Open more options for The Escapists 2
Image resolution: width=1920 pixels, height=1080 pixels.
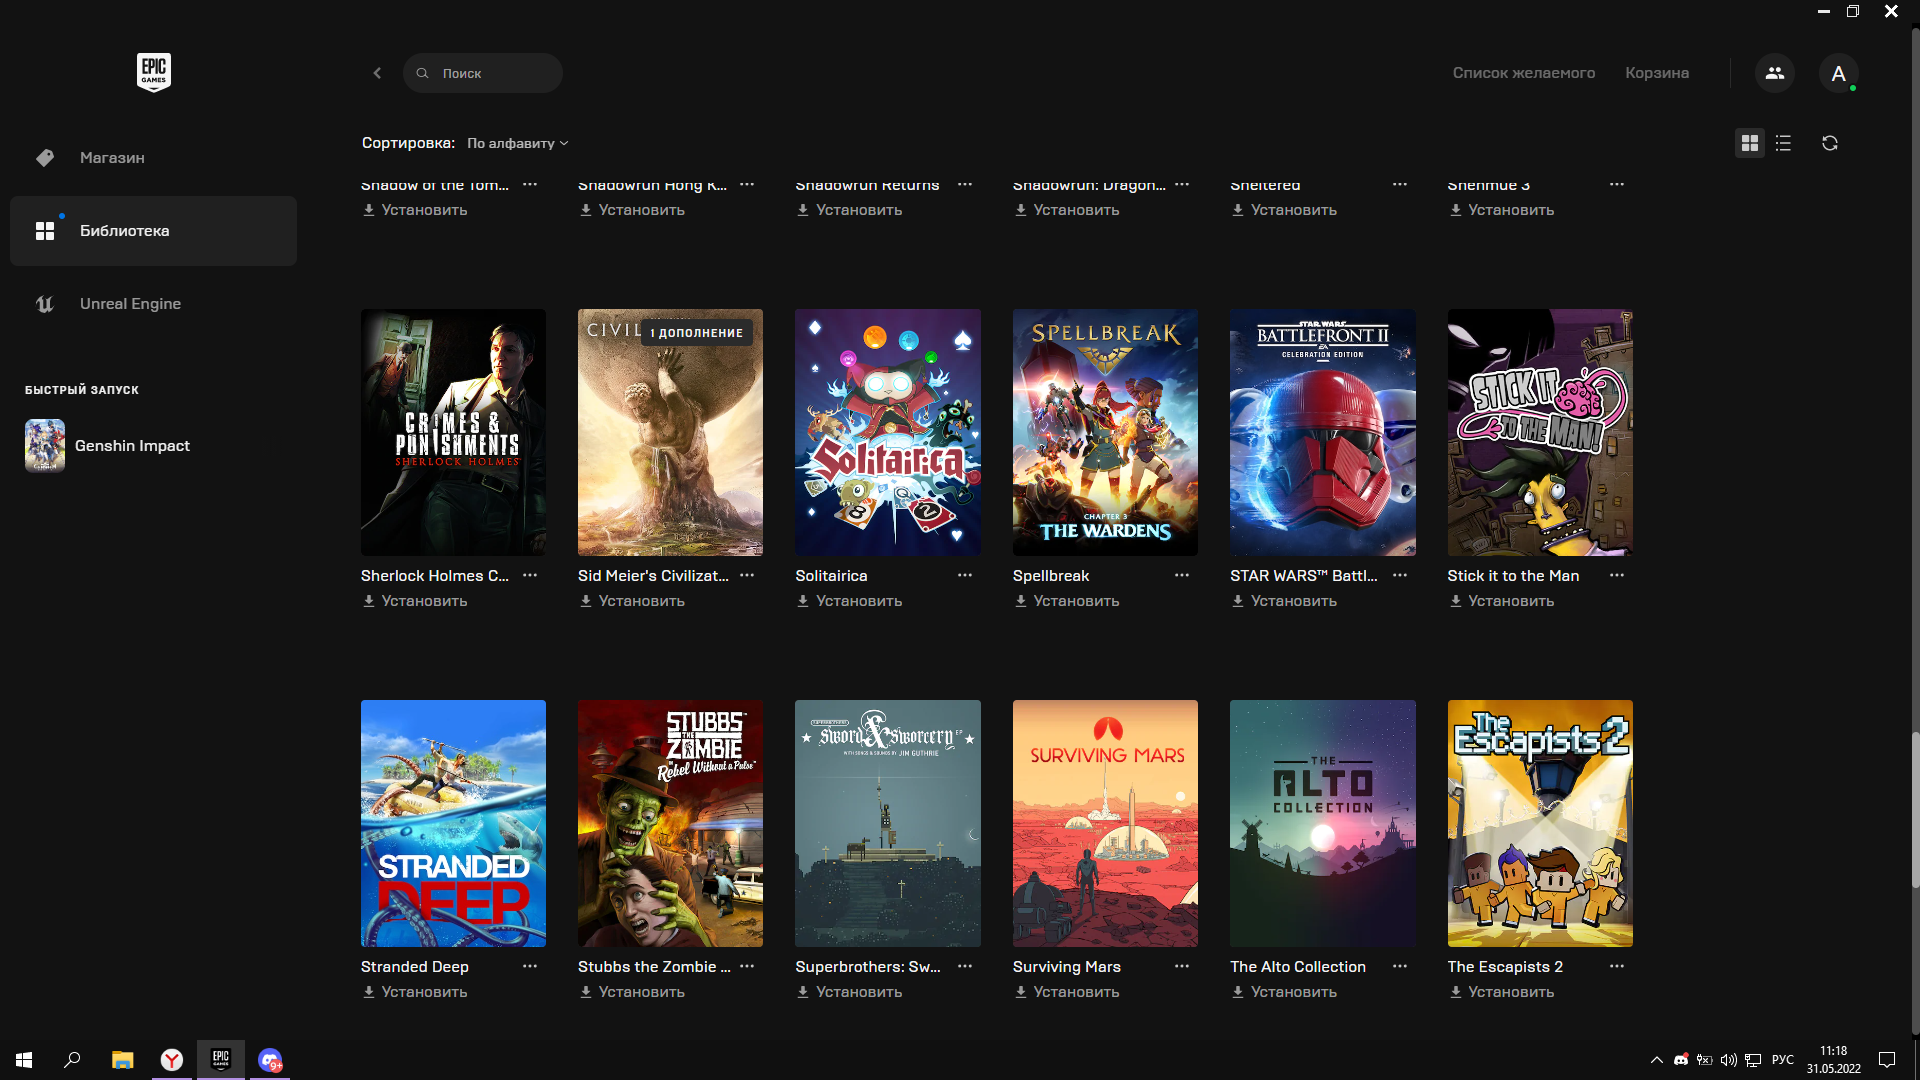tap(1617, 966)
